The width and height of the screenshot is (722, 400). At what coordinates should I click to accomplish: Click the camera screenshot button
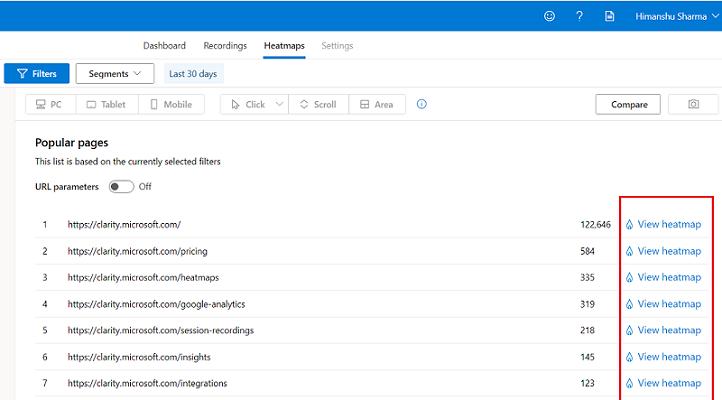point(693,104)
